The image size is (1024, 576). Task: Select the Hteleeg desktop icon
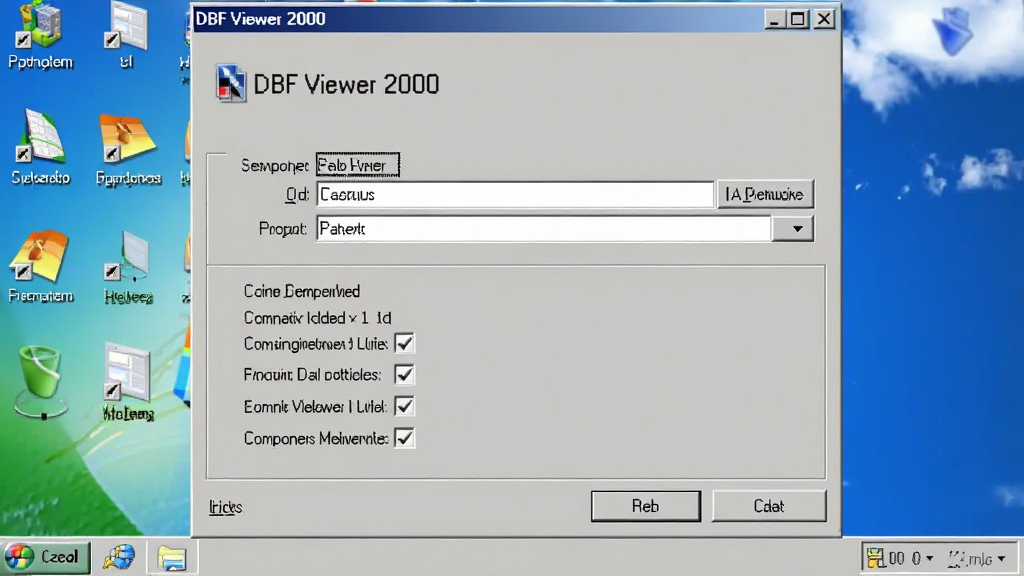coord(128,268)
